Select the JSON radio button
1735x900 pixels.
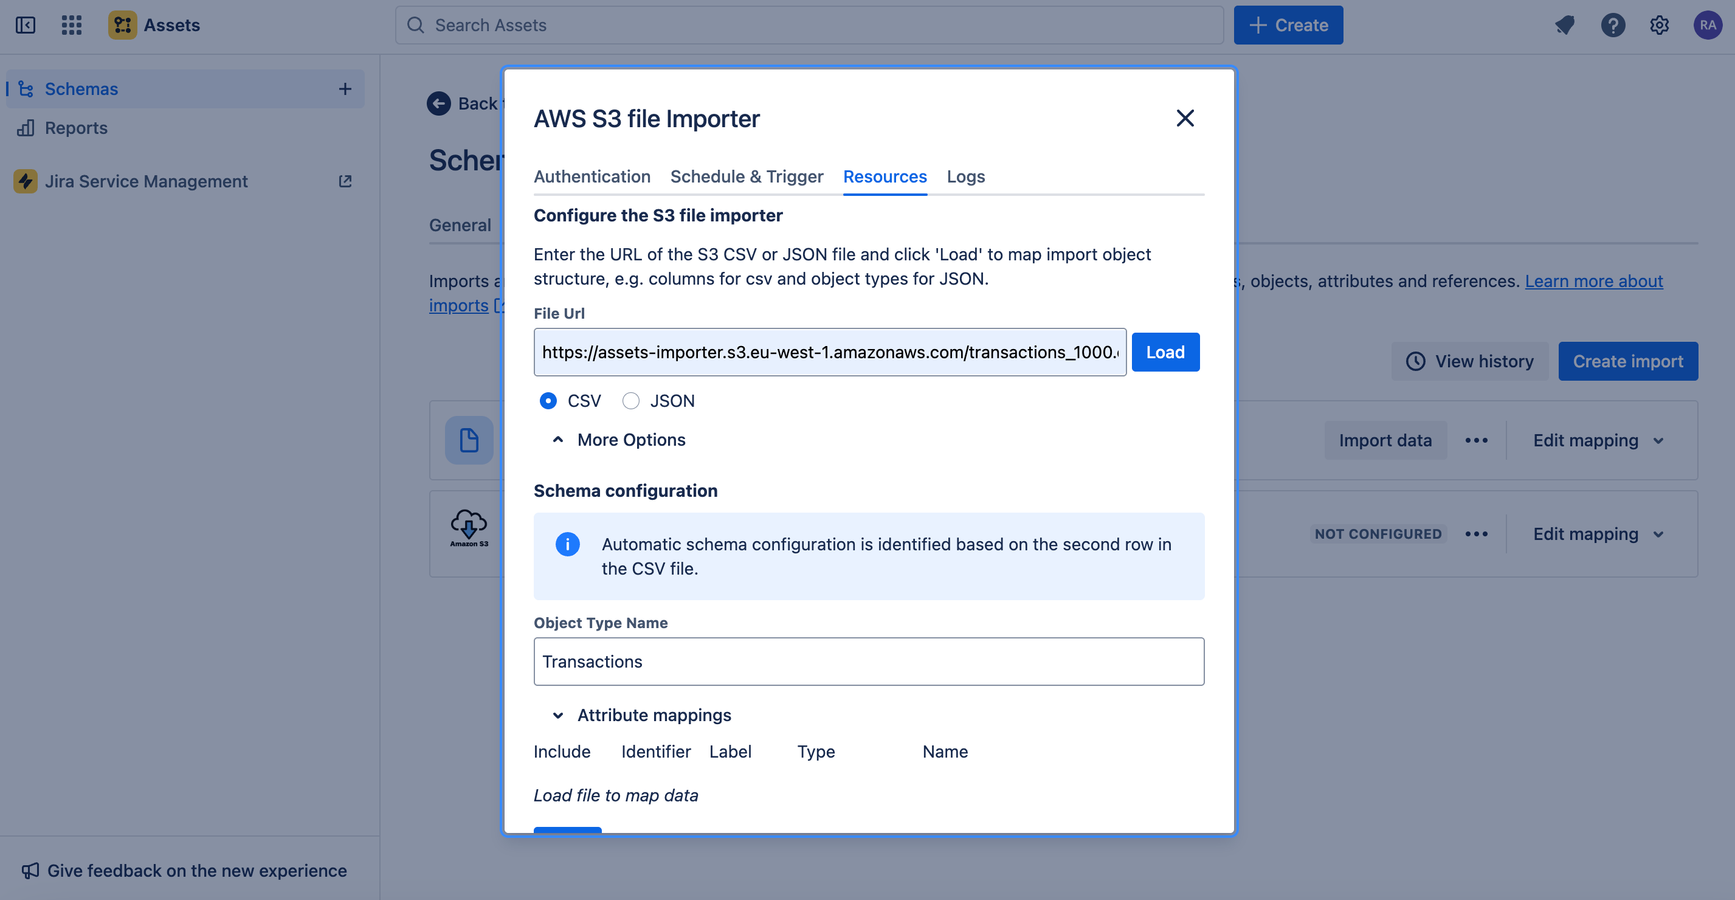pyautogui.click(x=631, y=401)
